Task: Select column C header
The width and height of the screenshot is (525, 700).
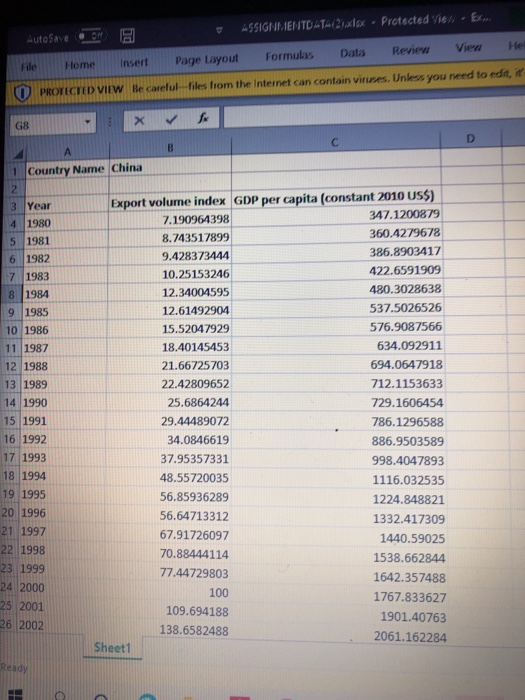Action: [335, 142]
